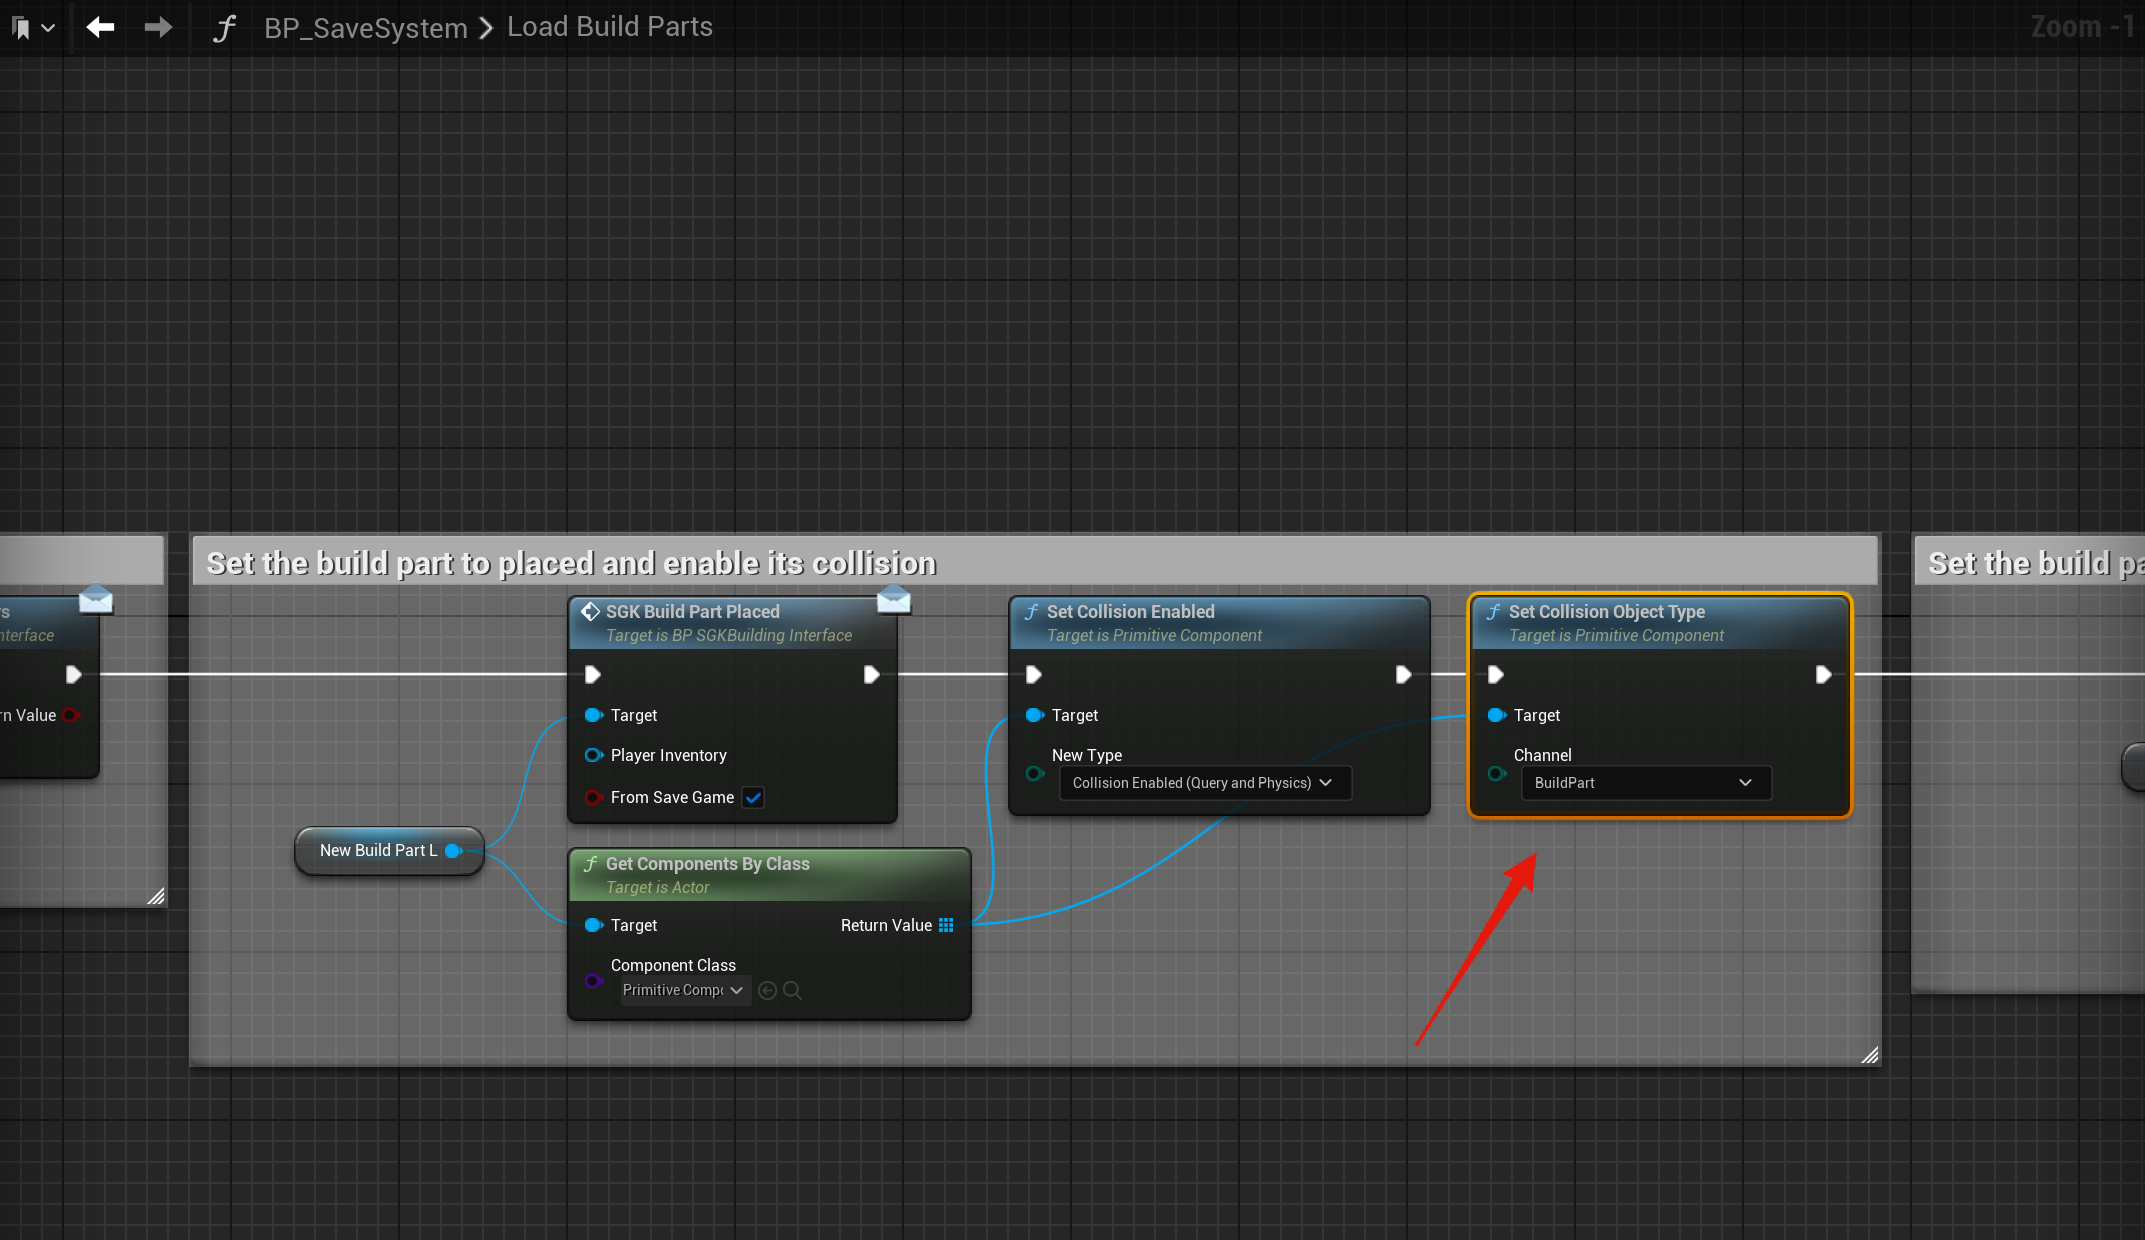Open the New Type collision dropdown

click(1204, 783)
